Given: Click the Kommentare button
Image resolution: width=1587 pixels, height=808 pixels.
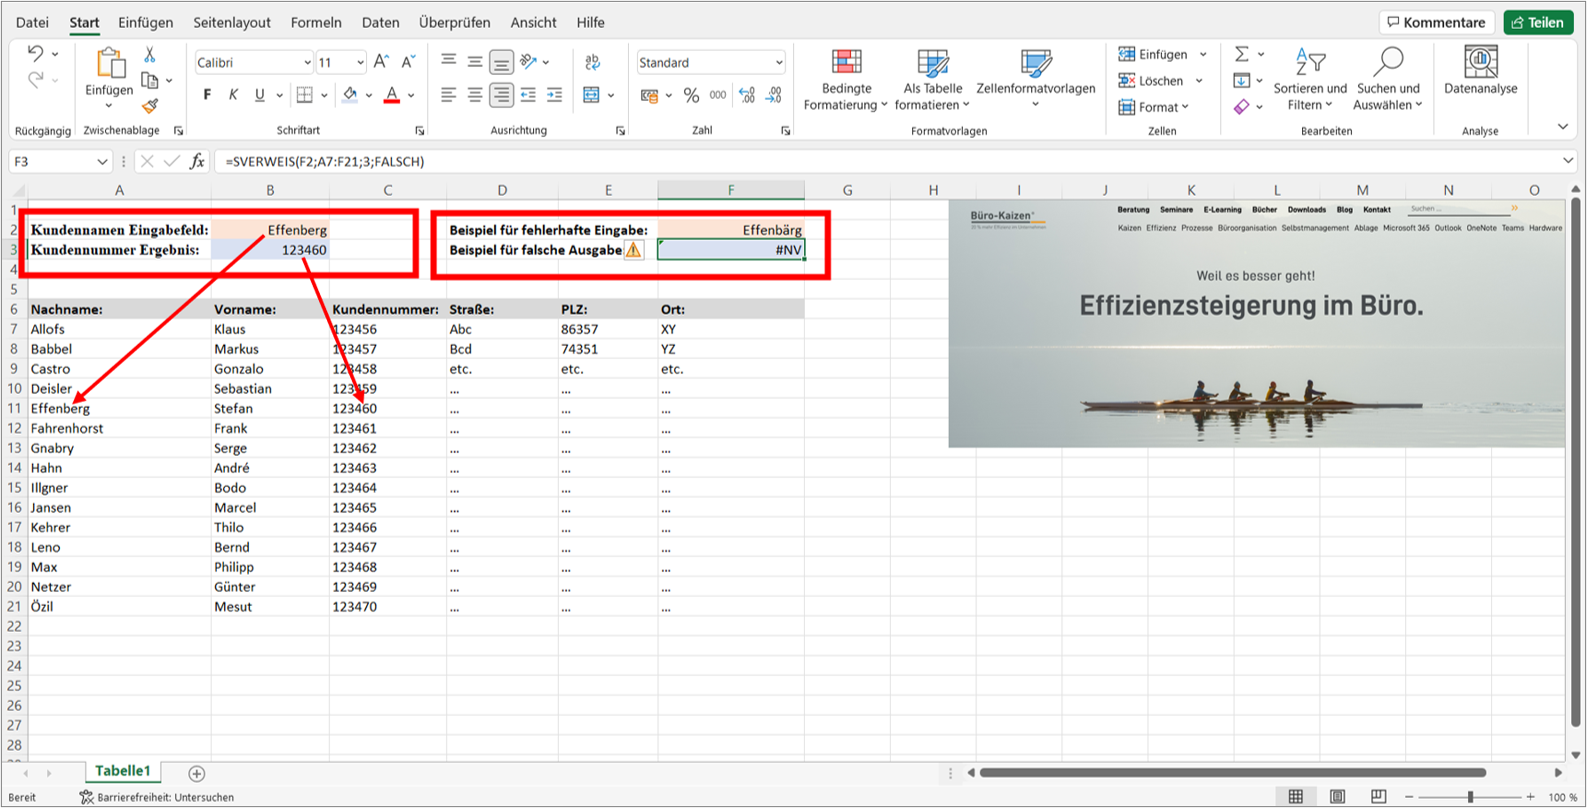Looking at the screenshot, I should pyautogui.click(x=1436, y=22).
